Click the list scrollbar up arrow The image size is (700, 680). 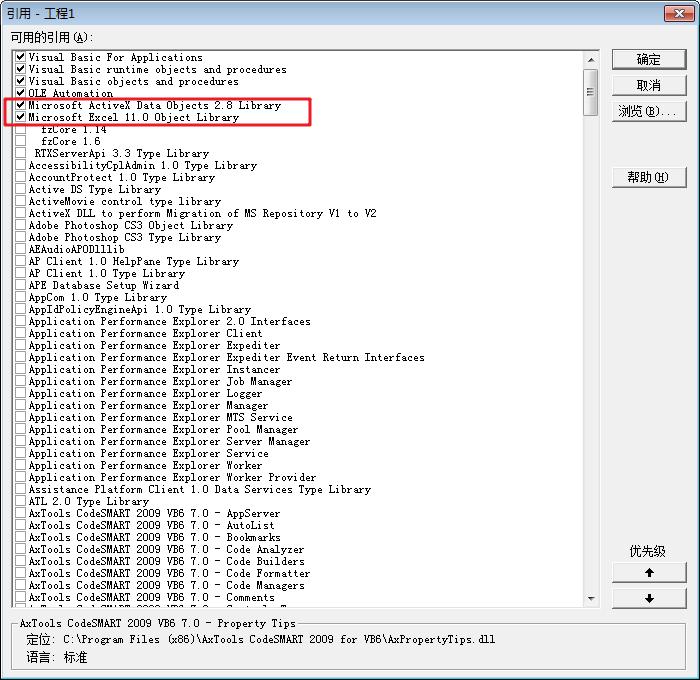tap(591, 59)
